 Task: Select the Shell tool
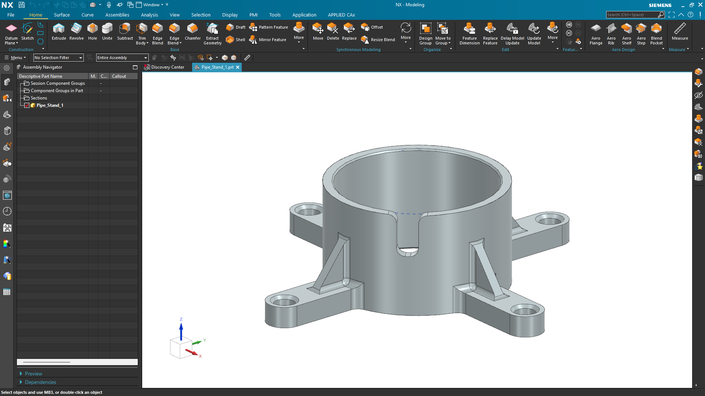(x=236, y=40)
